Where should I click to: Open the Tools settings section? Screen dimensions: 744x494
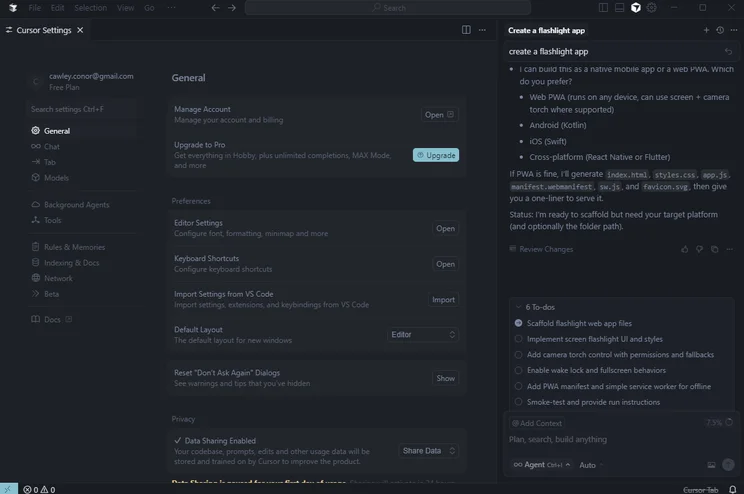83,220
